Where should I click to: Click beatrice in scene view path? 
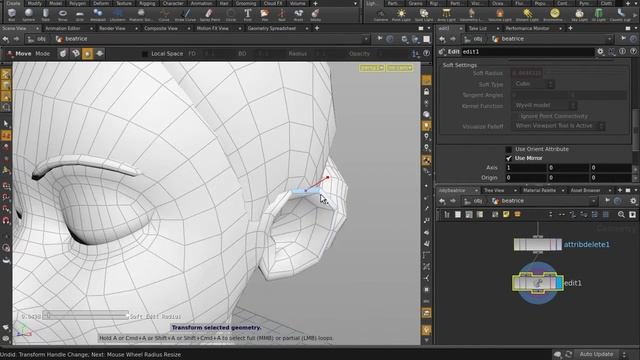76,39
